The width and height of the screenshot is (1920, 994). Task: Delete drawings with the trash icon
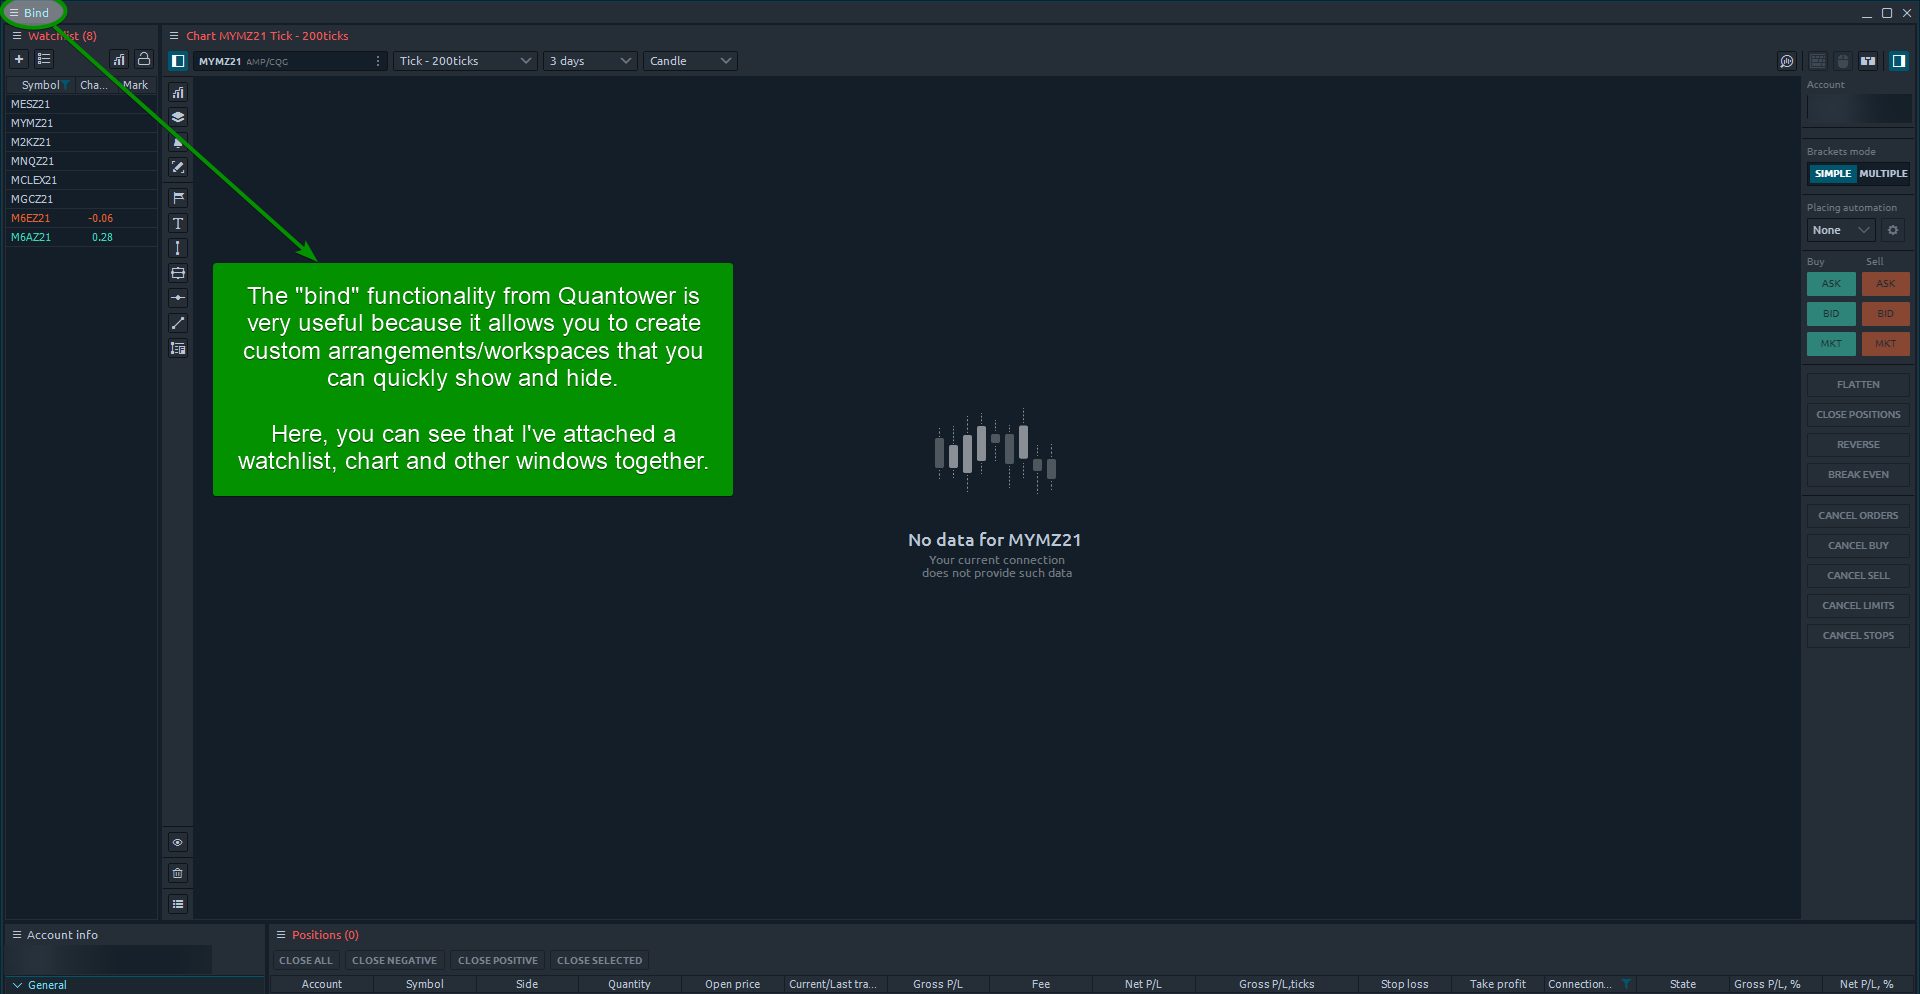coord(178,873)
